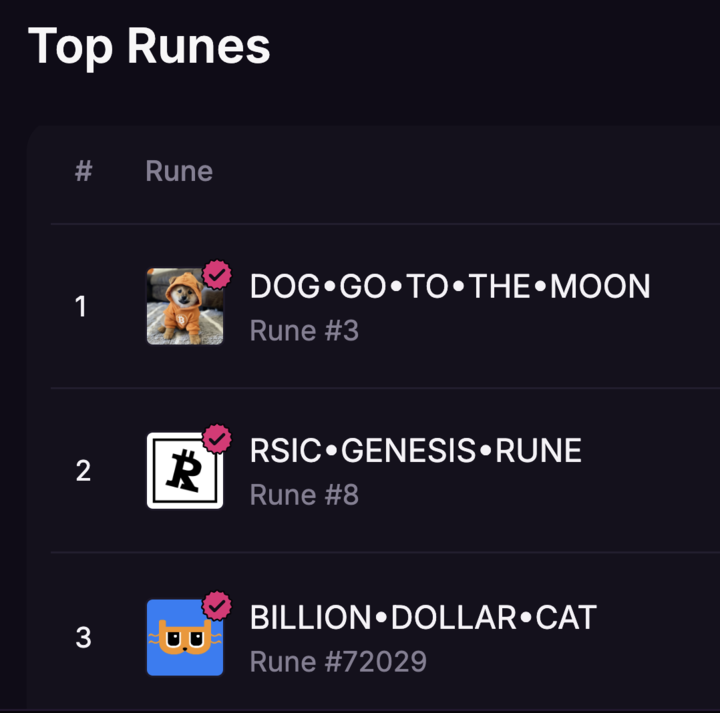Sort by the Rune column header
The width and height of the screenshot is (720, 713).
pos(179,171)
